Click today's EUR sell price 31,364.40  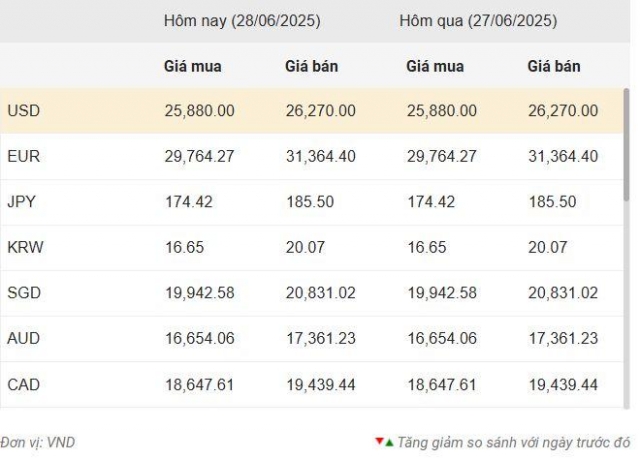[x=320, y=157]
